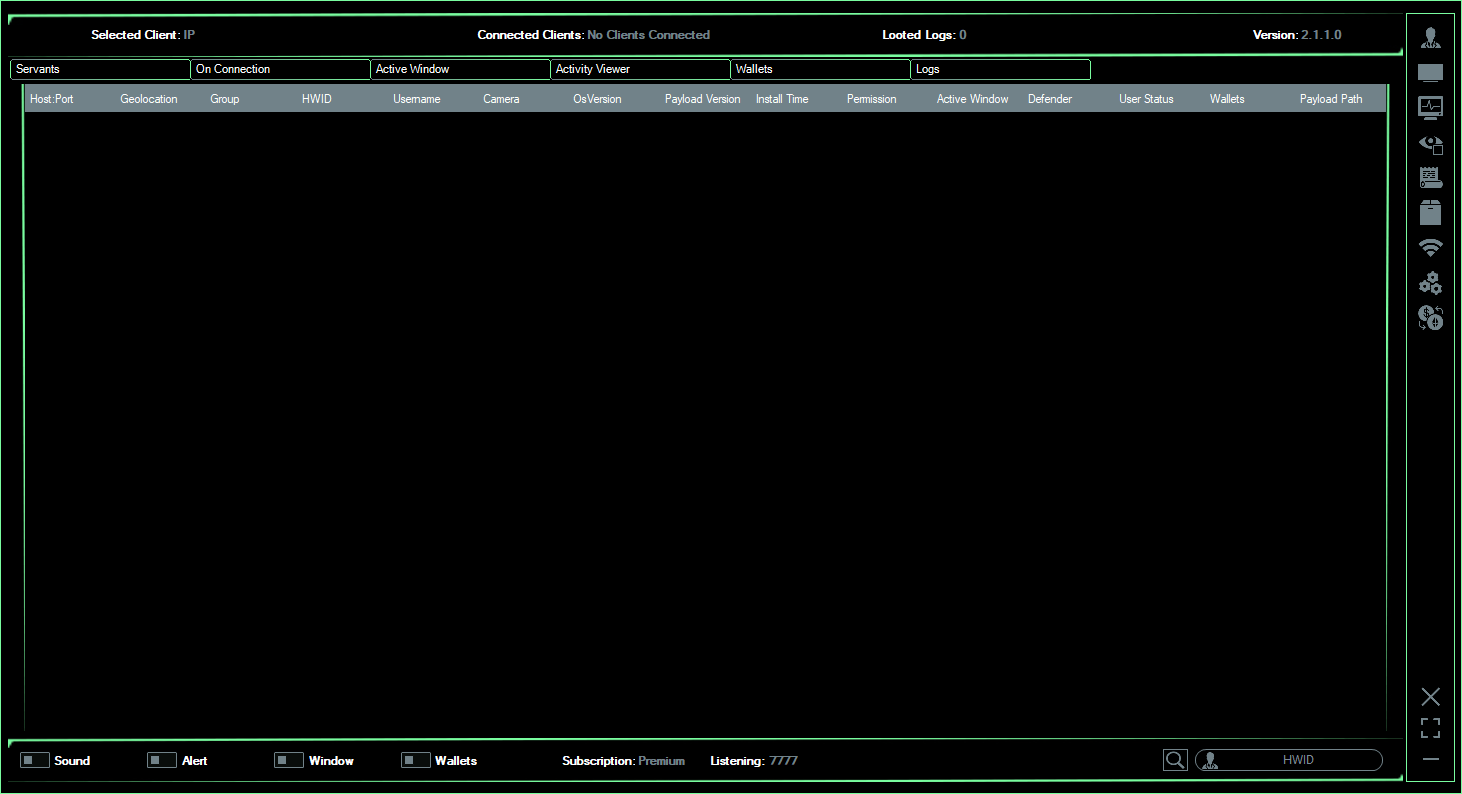Toggle the Wallets switch in bottom bar
Viewport: 1462px width, 794px height.
[416, 761]
